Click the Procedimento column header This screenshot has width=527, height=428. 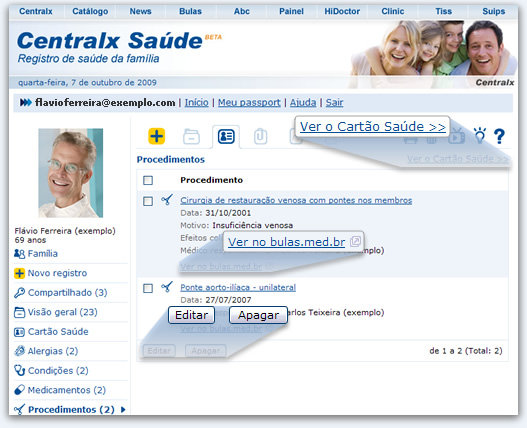[211, 180]
